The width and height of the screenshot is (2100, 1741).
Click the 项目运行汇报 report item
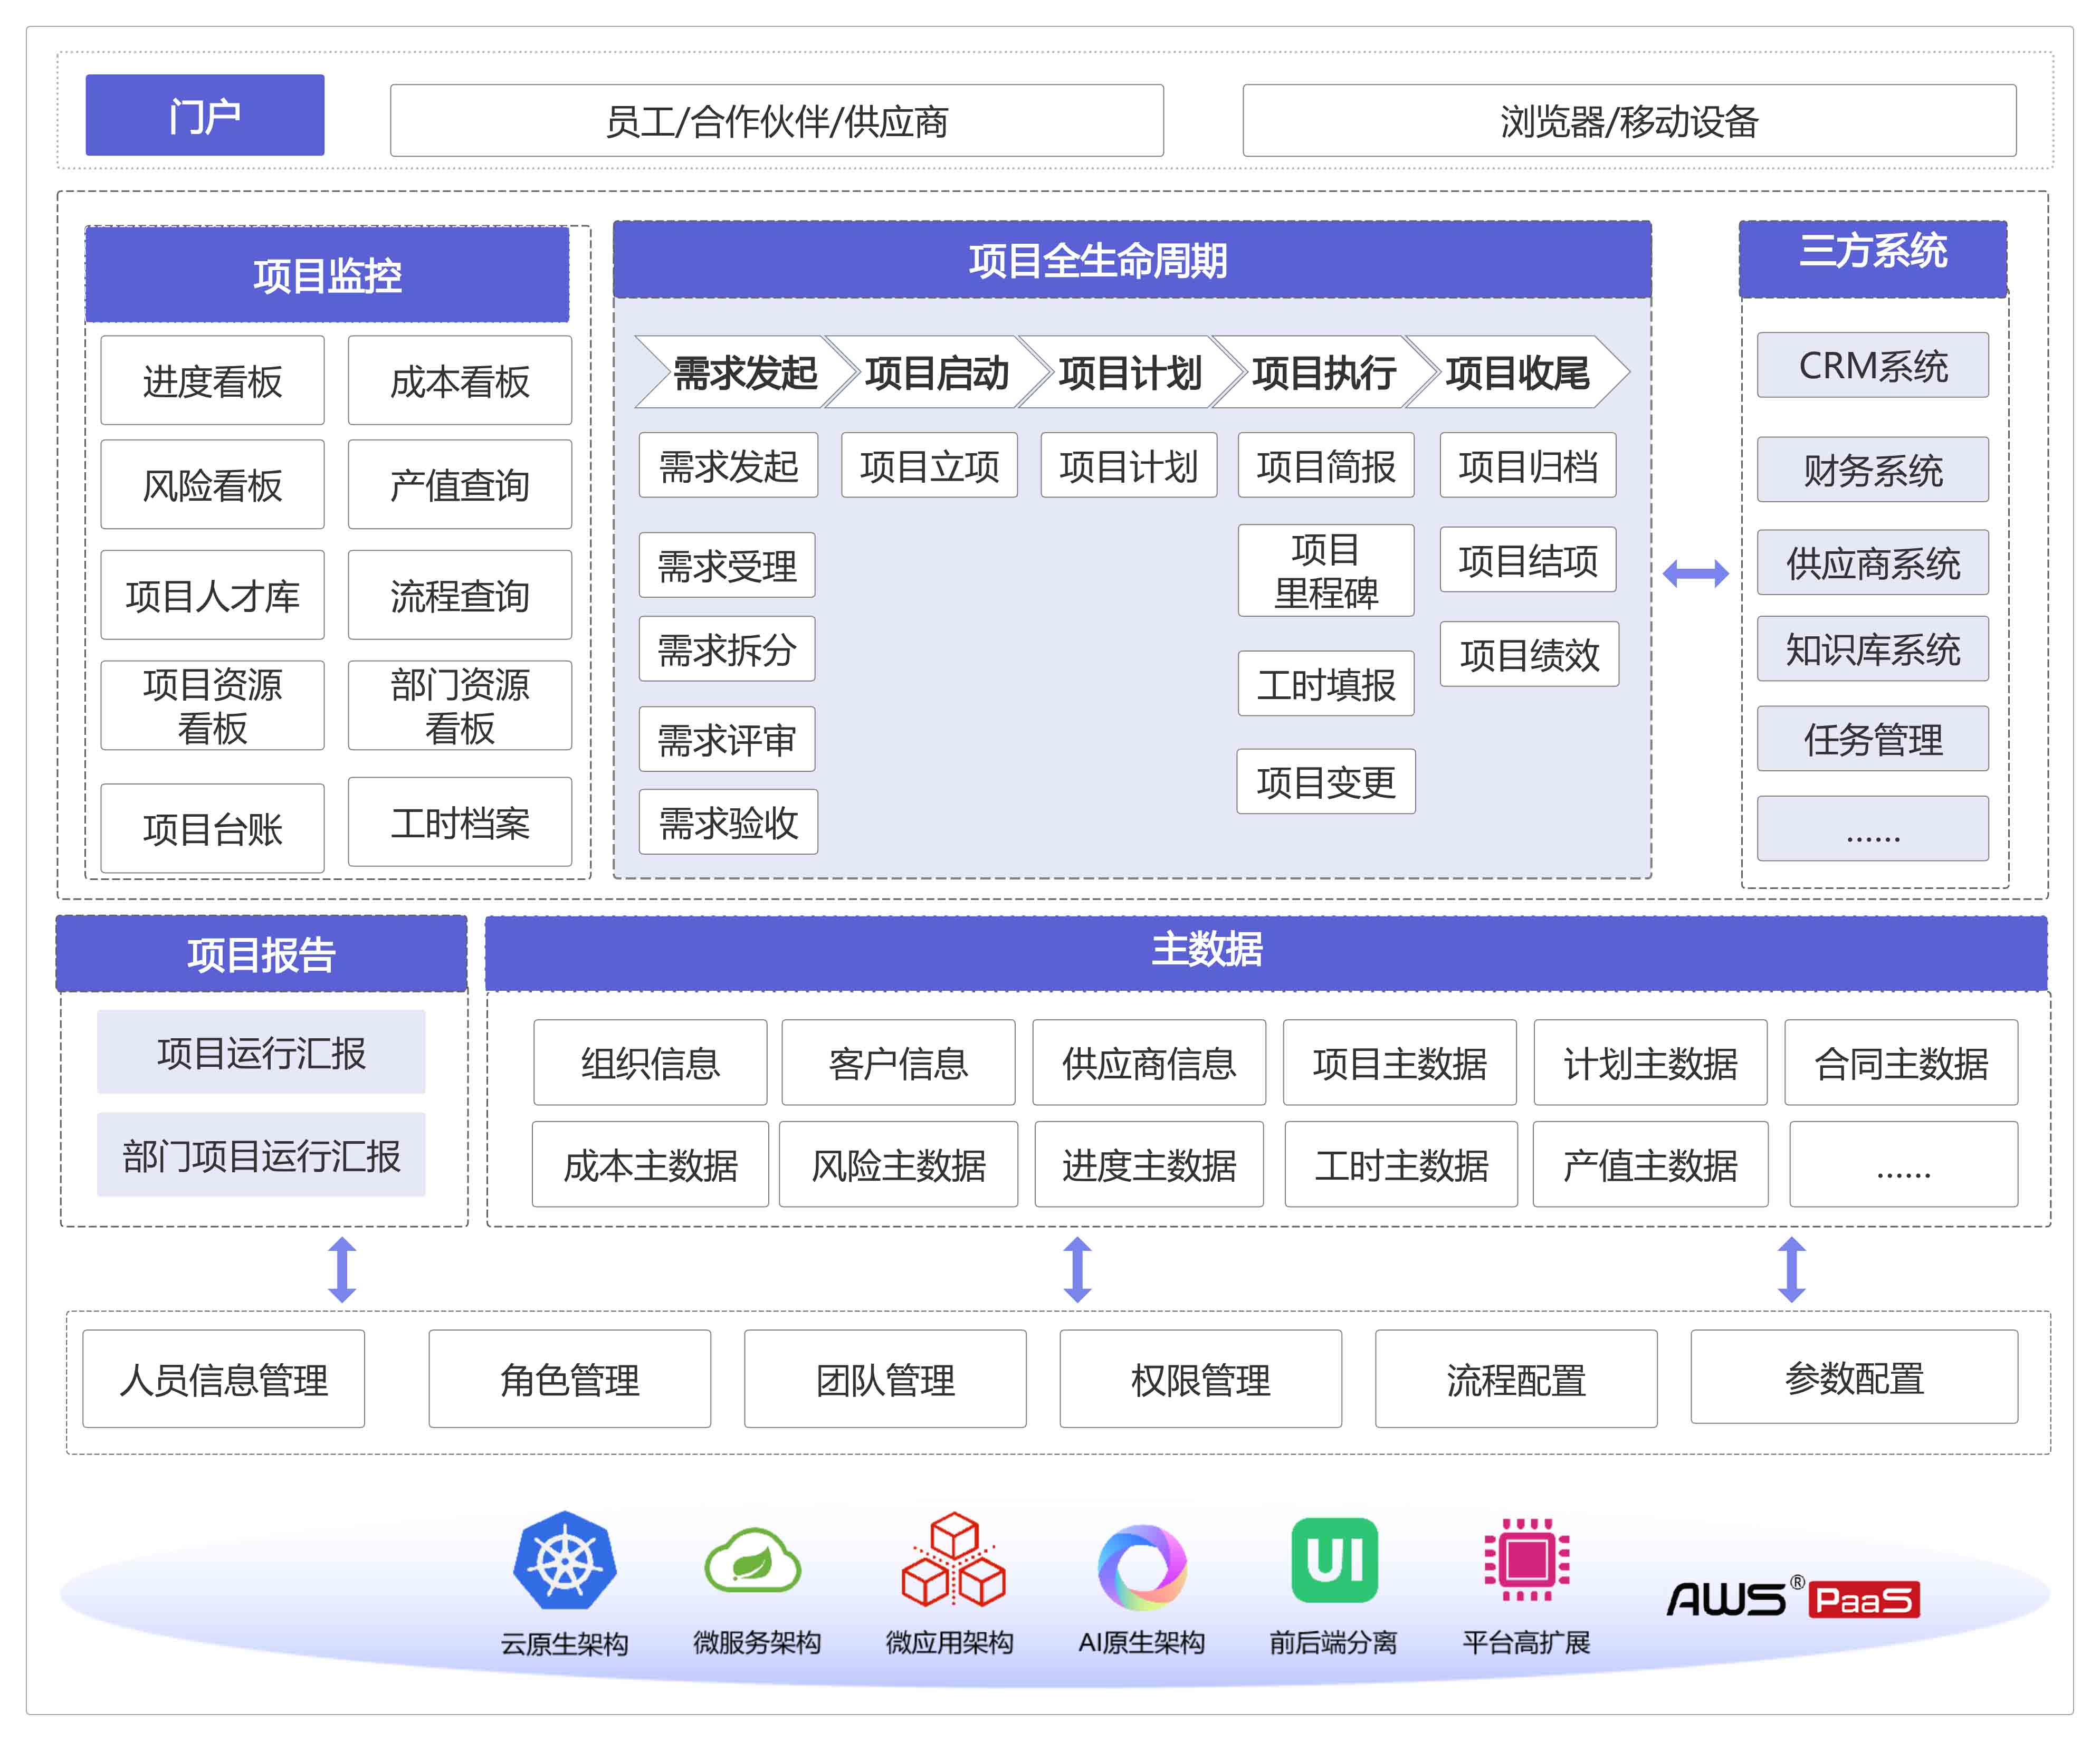point(261,1052)
